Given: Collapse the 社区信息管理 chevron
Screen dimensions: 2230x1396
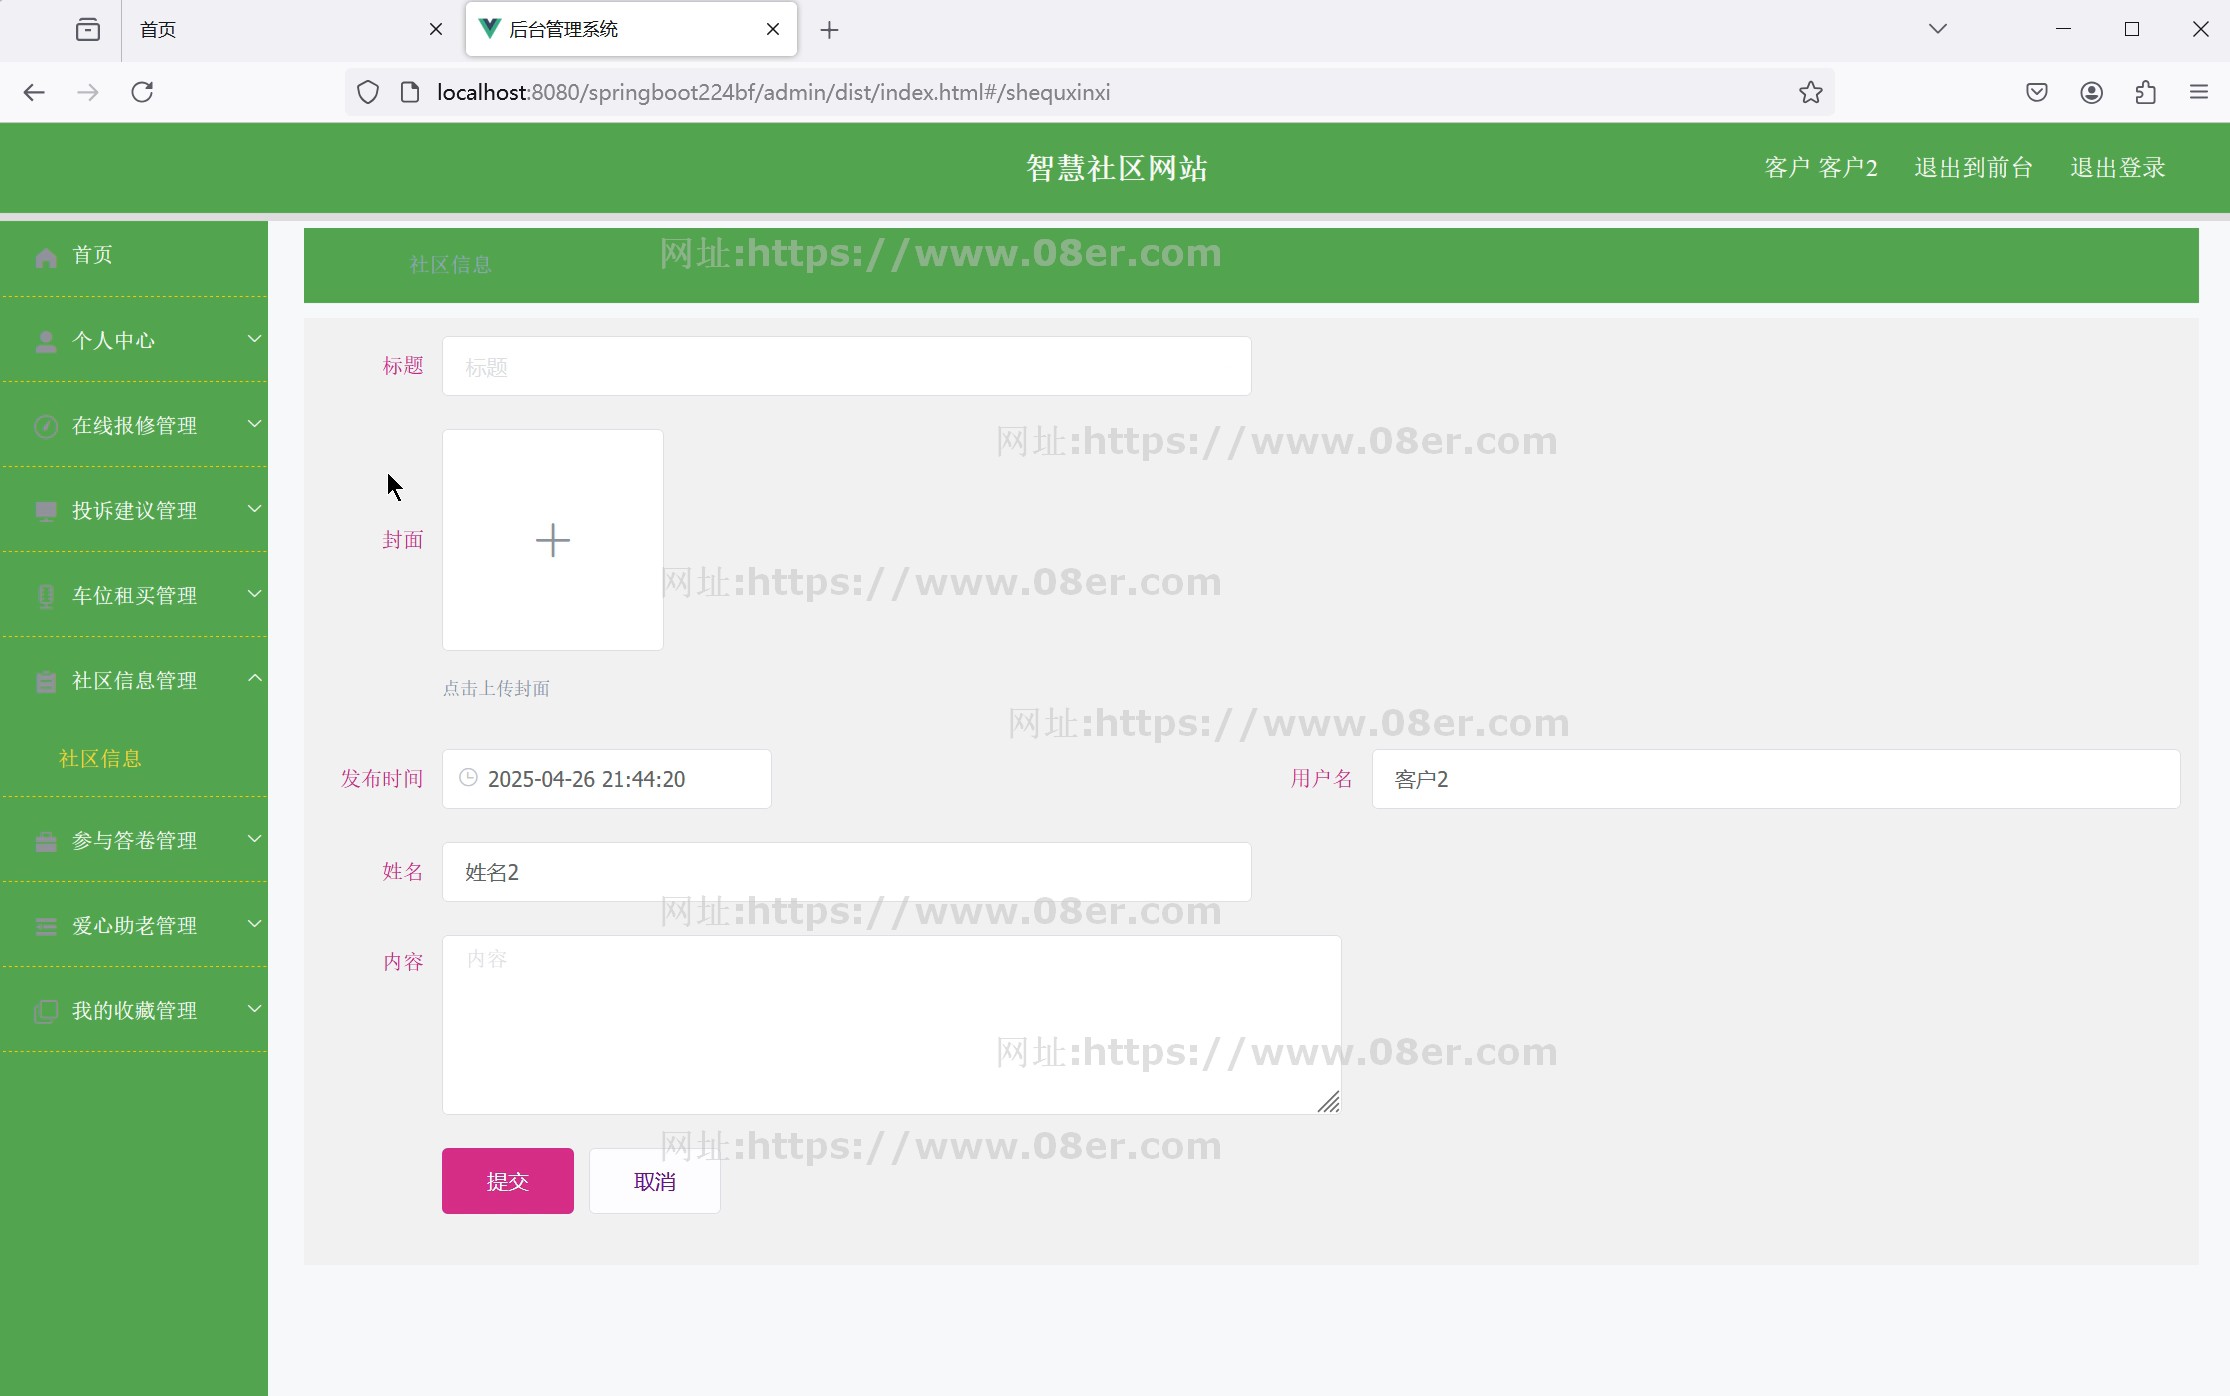Looking at the screenshot, I should (255, 678).
